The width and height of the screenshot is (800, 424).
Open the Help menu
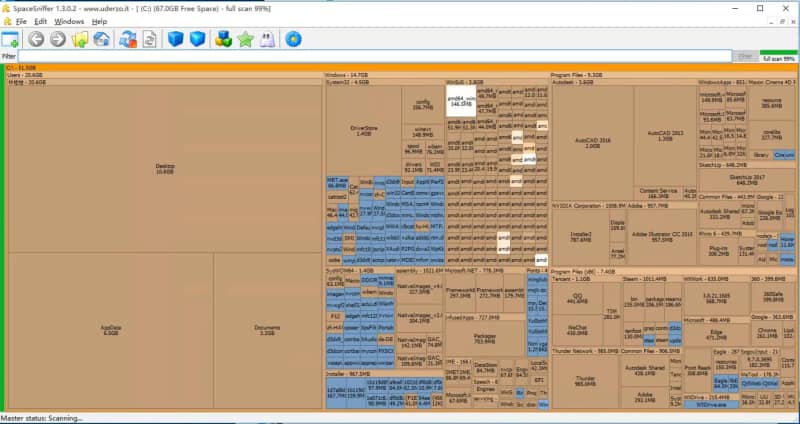point(99,21)
